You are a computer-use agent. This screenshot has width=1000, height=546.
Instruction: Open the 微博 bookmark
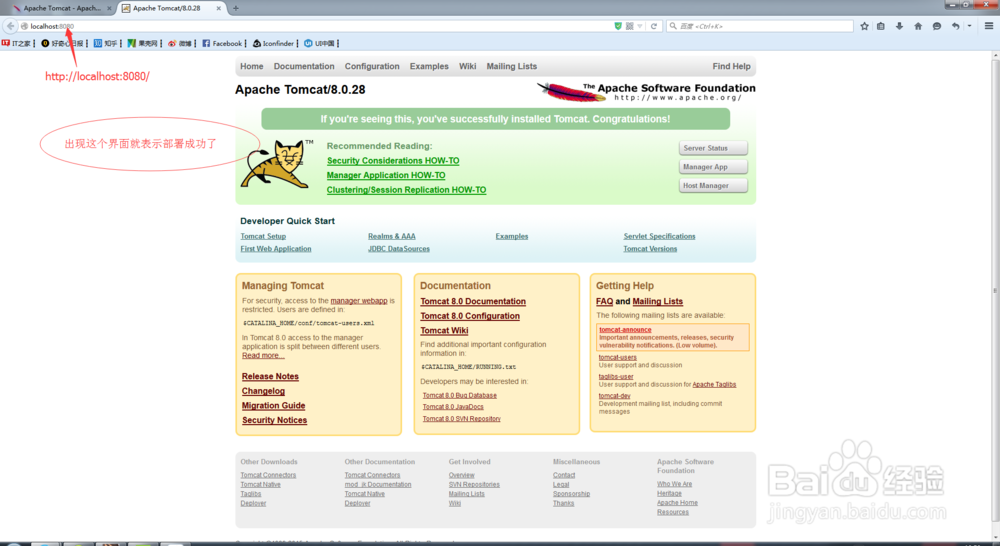click(180, 43)
